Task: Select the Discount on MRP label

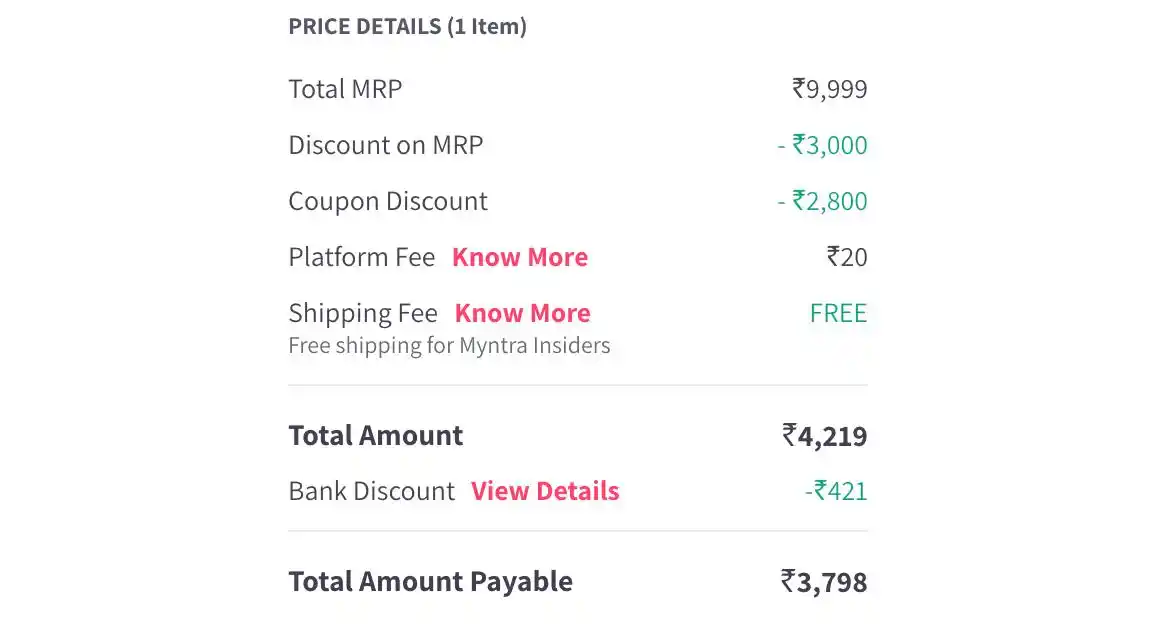Action: (x=386, y=145)
